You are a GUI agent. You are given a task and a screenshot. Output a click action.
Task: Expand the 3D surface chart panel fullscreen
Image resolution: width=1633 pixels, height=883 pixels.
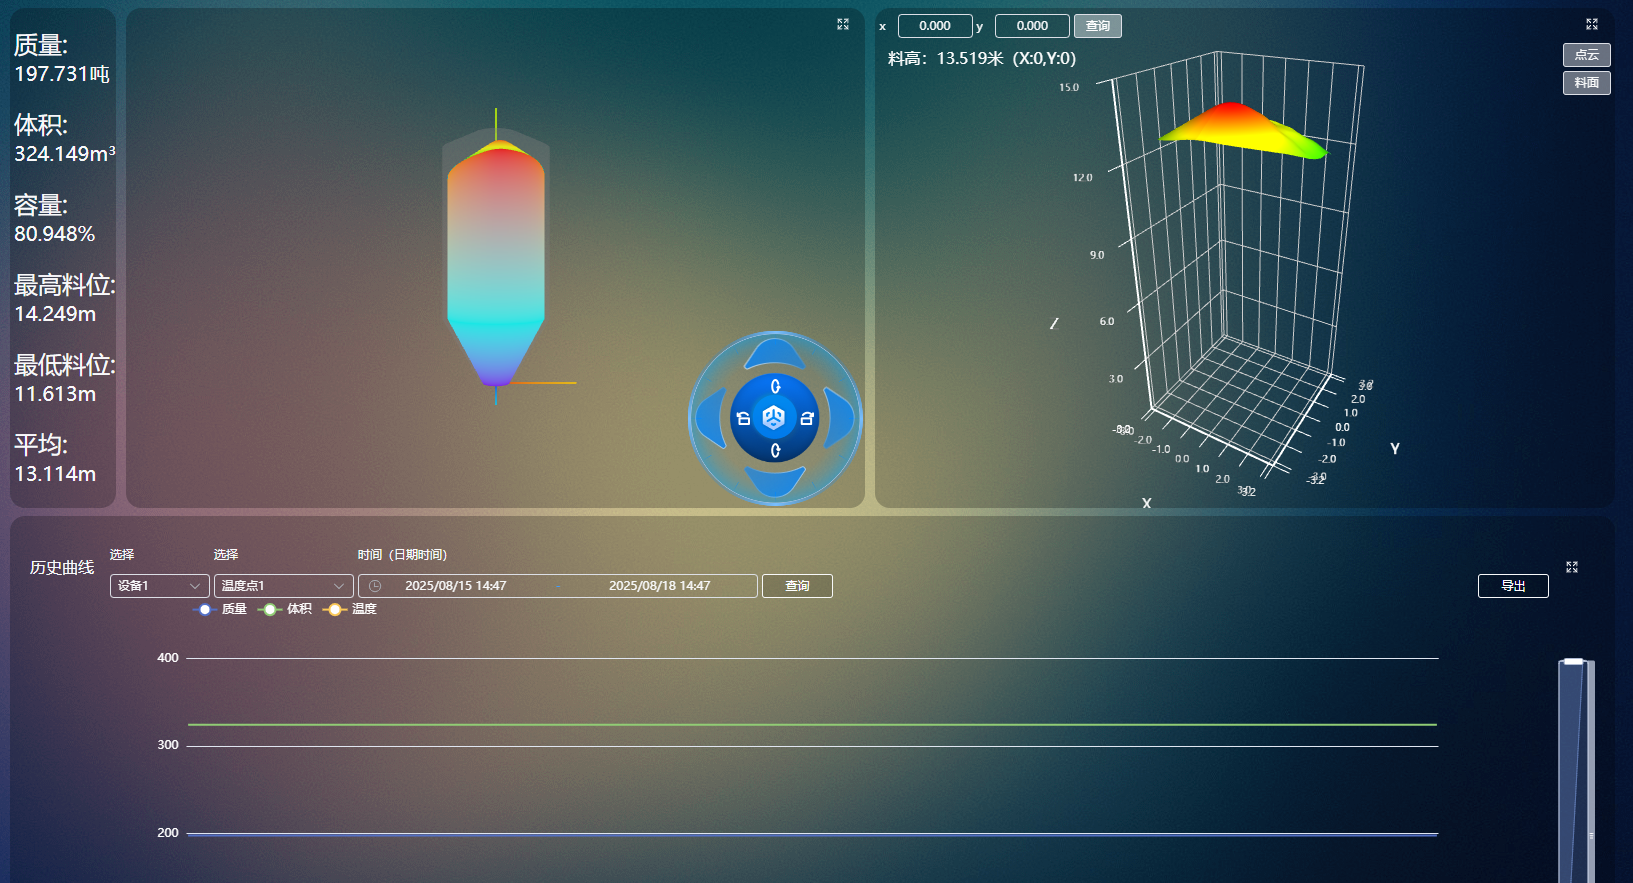click(1592, 24)
